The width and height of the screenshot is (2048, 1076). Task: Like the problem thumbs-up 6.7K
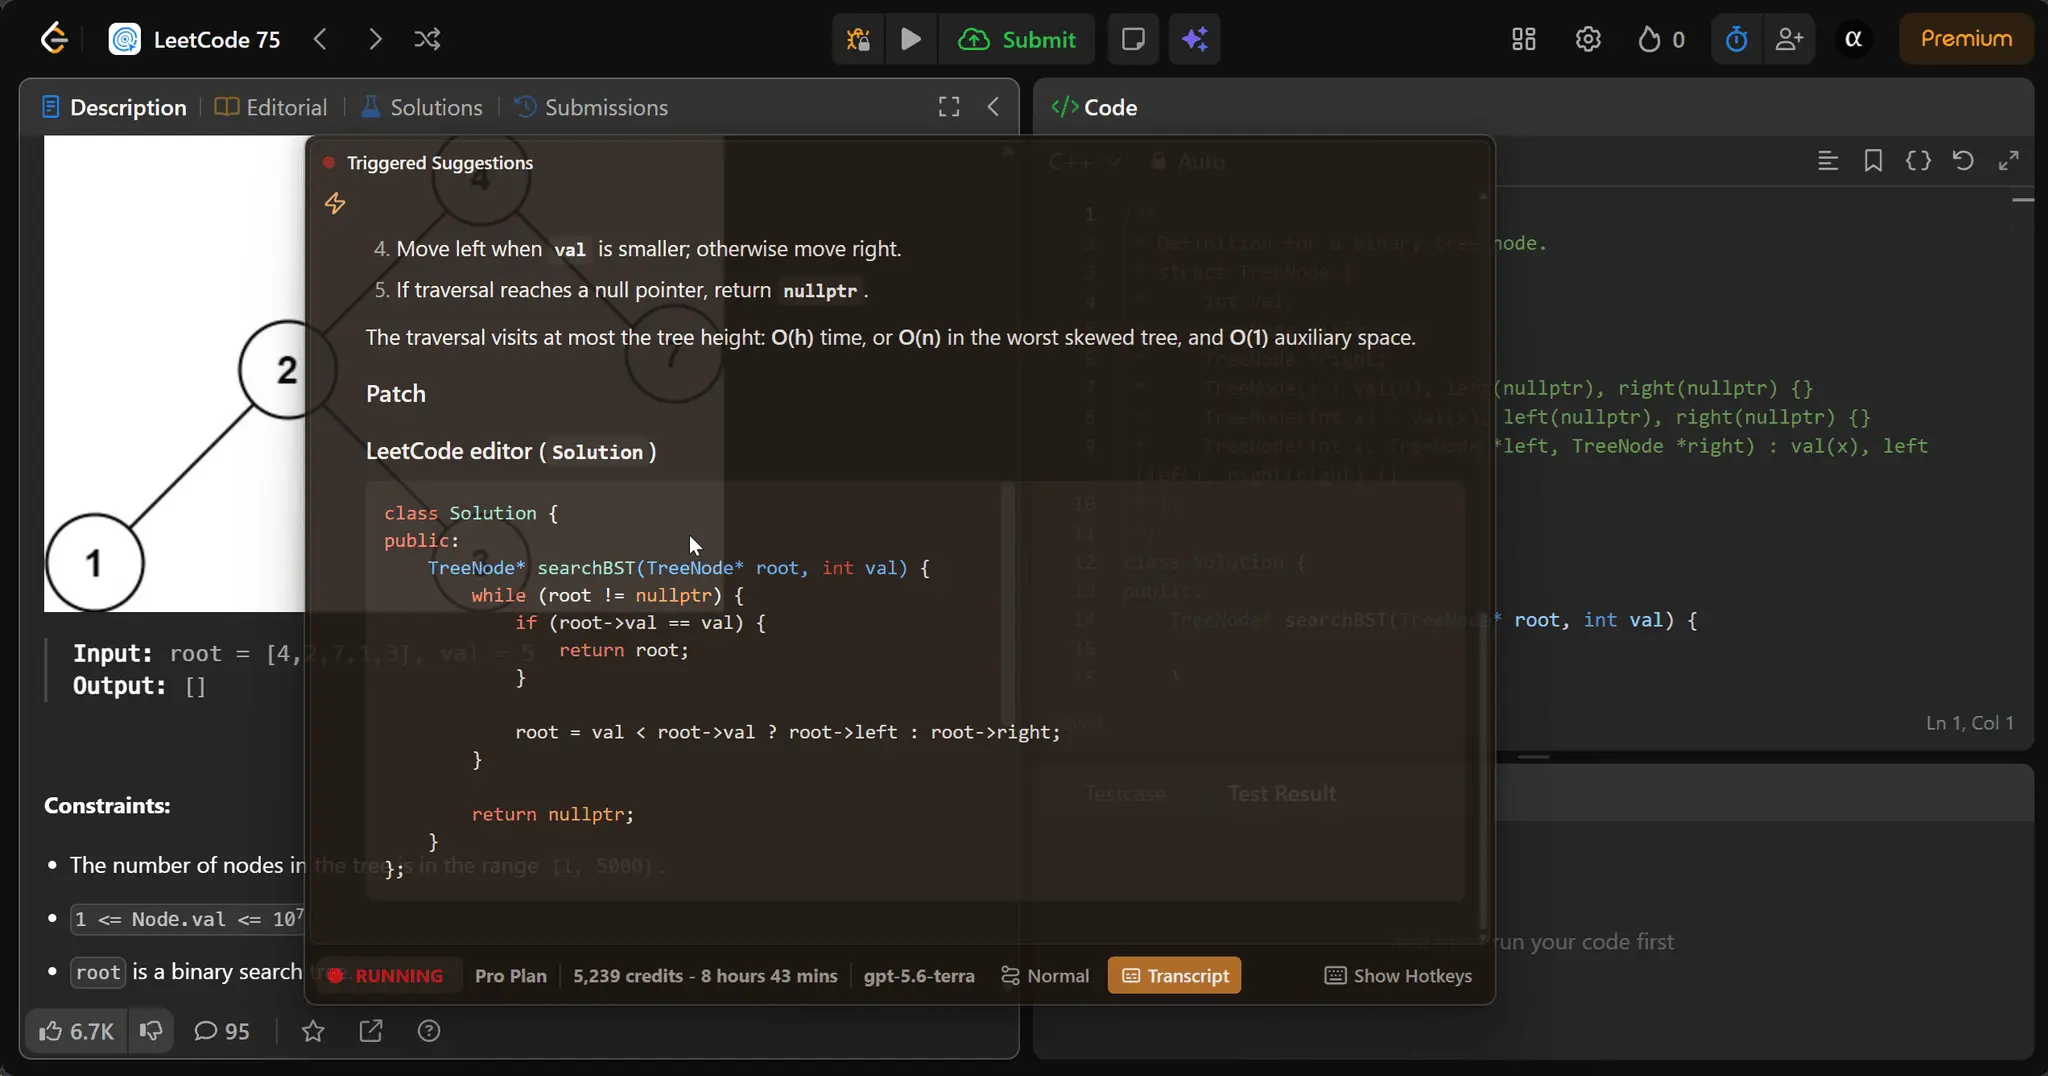76,1031
